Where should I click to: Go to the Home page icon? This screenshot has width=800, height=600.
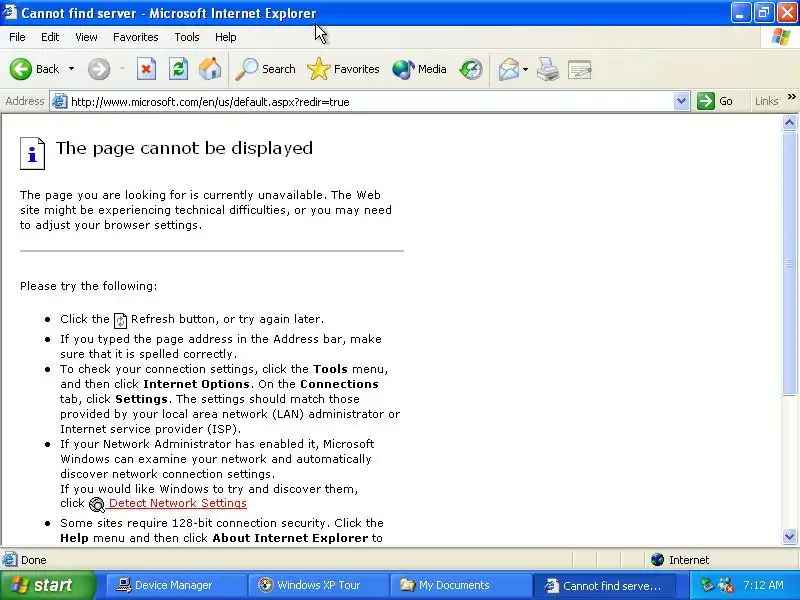[210, 69]
